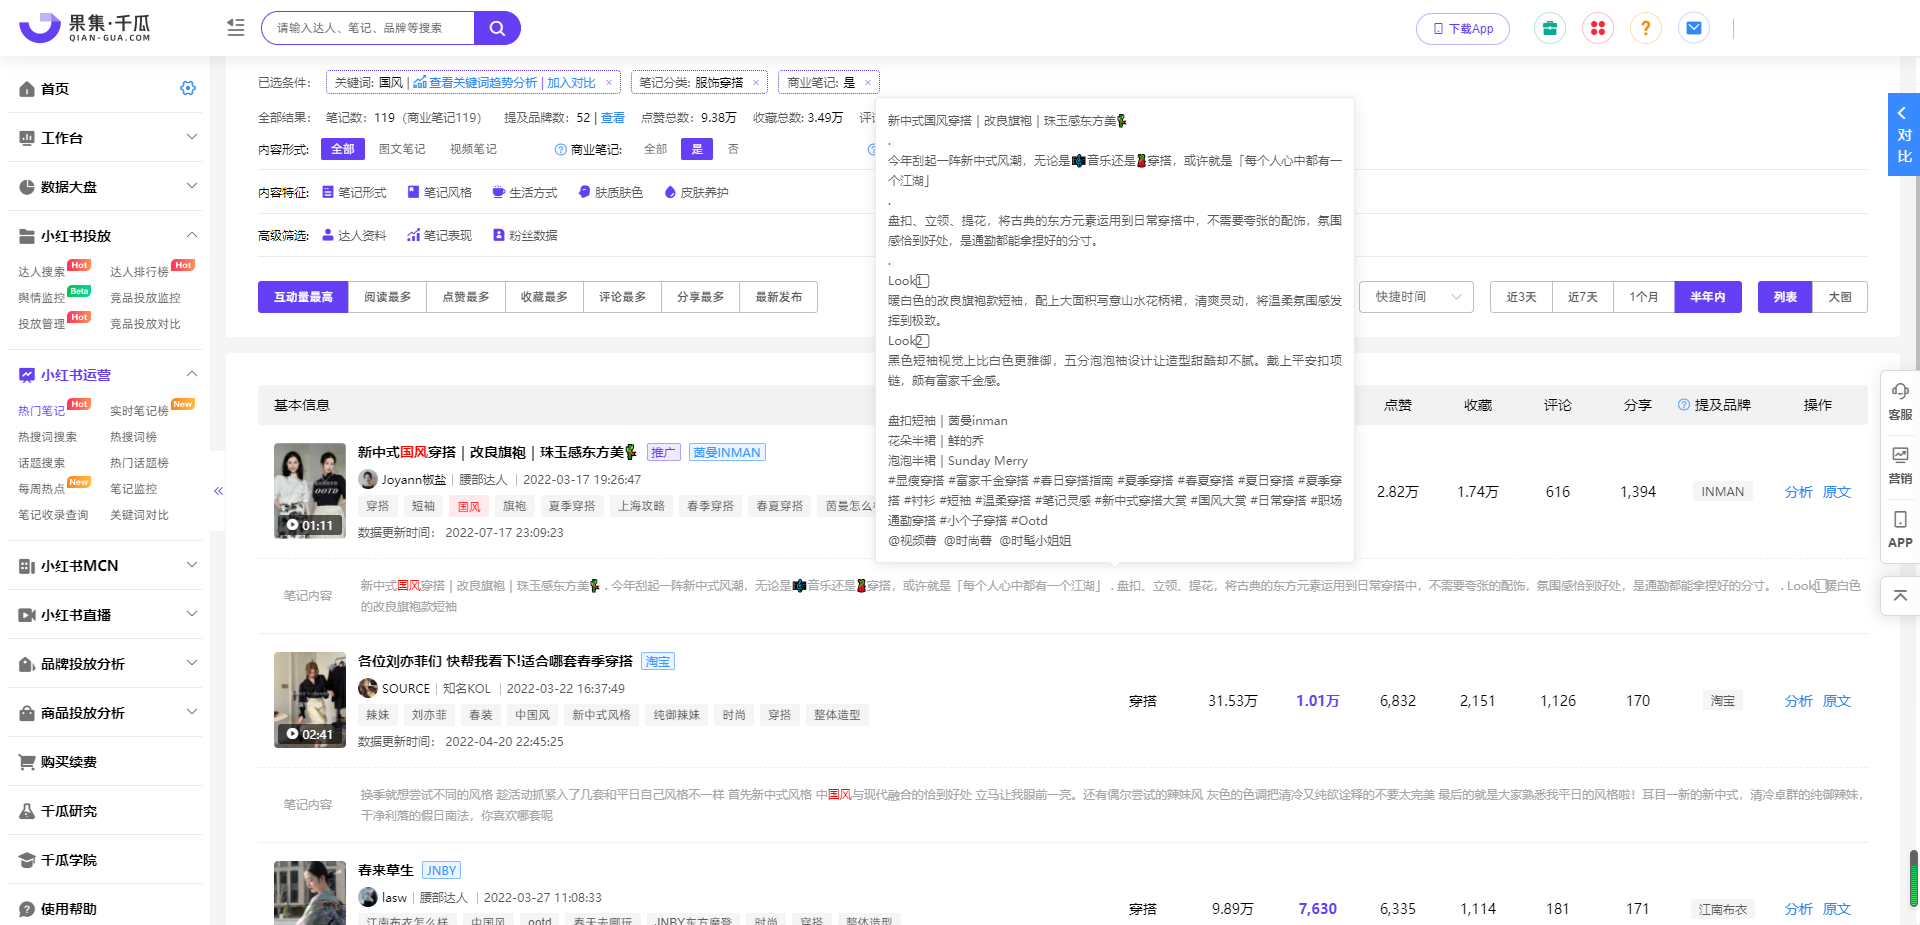Click 查看 link next to 提及品牌数

coord(613,118)
